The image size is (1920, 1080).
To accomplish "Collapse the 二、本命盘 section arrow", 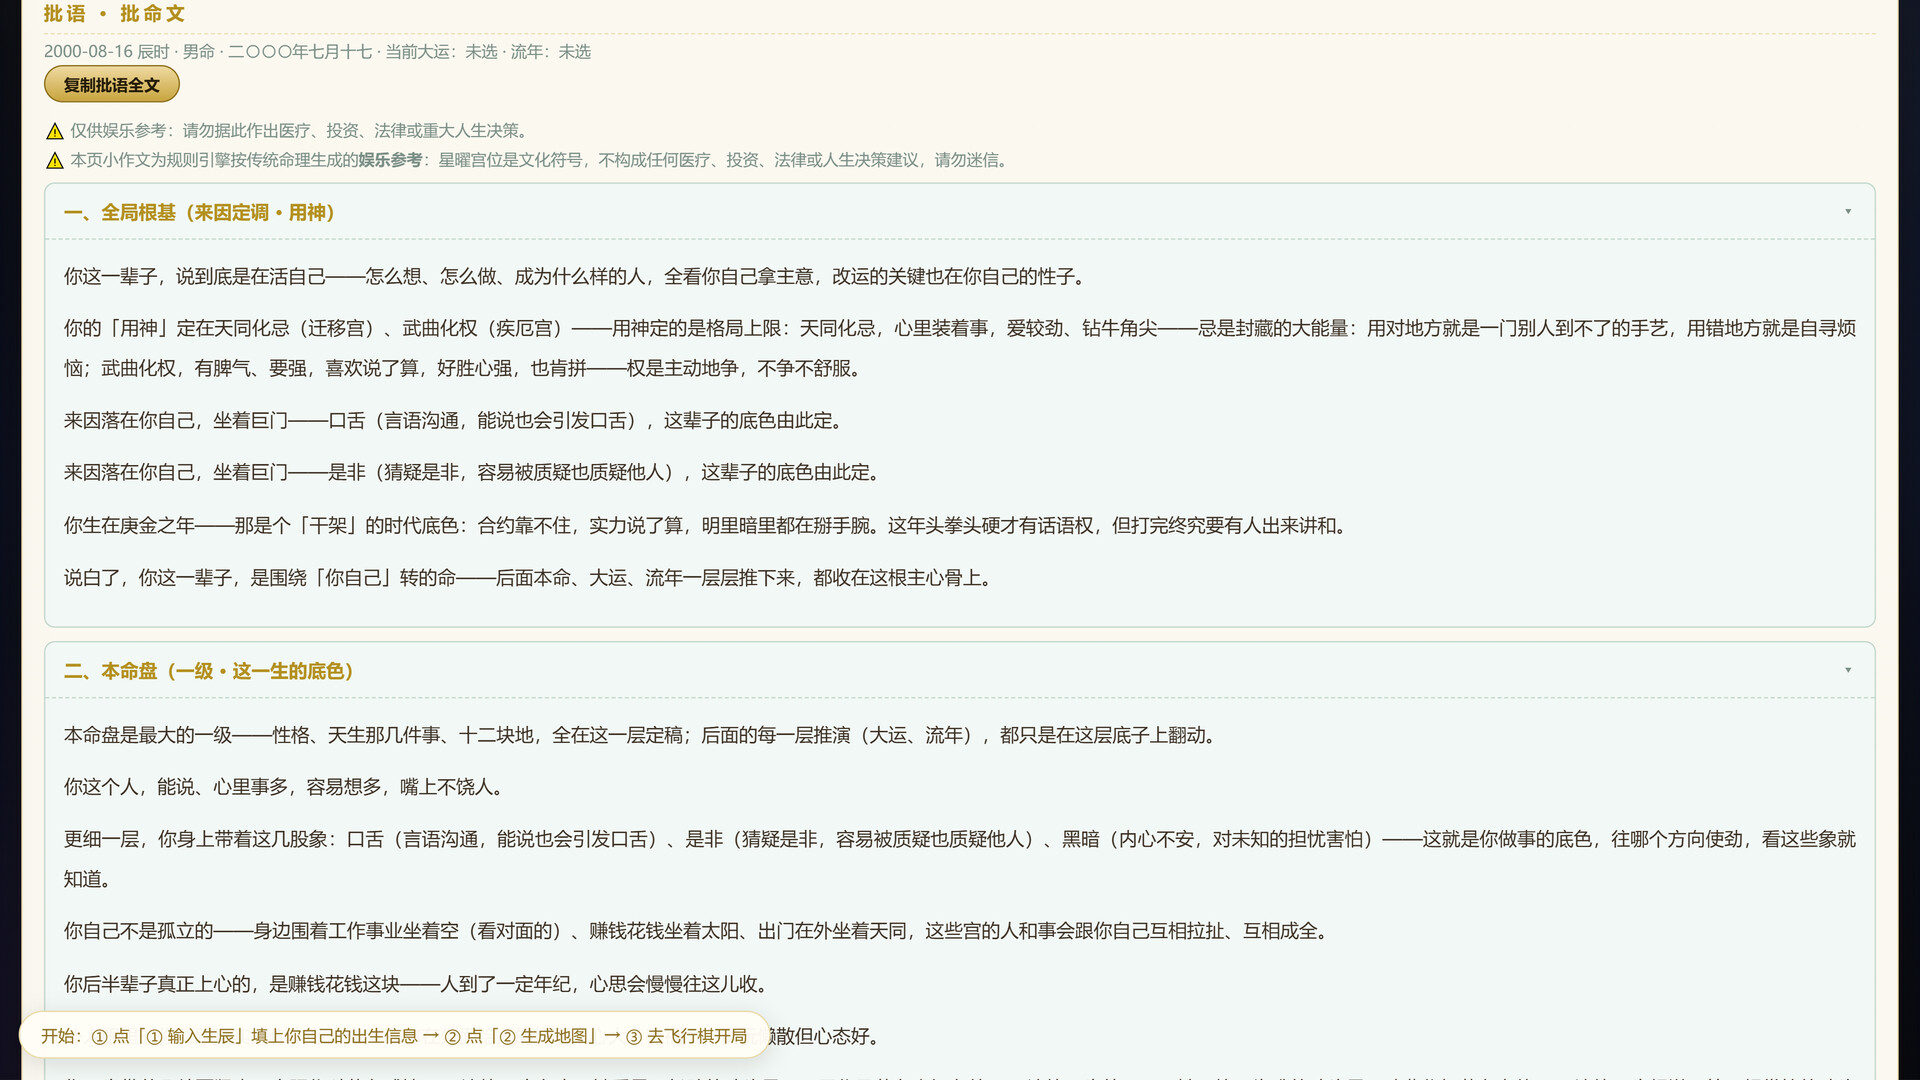I will click(x=1848, y=670).
